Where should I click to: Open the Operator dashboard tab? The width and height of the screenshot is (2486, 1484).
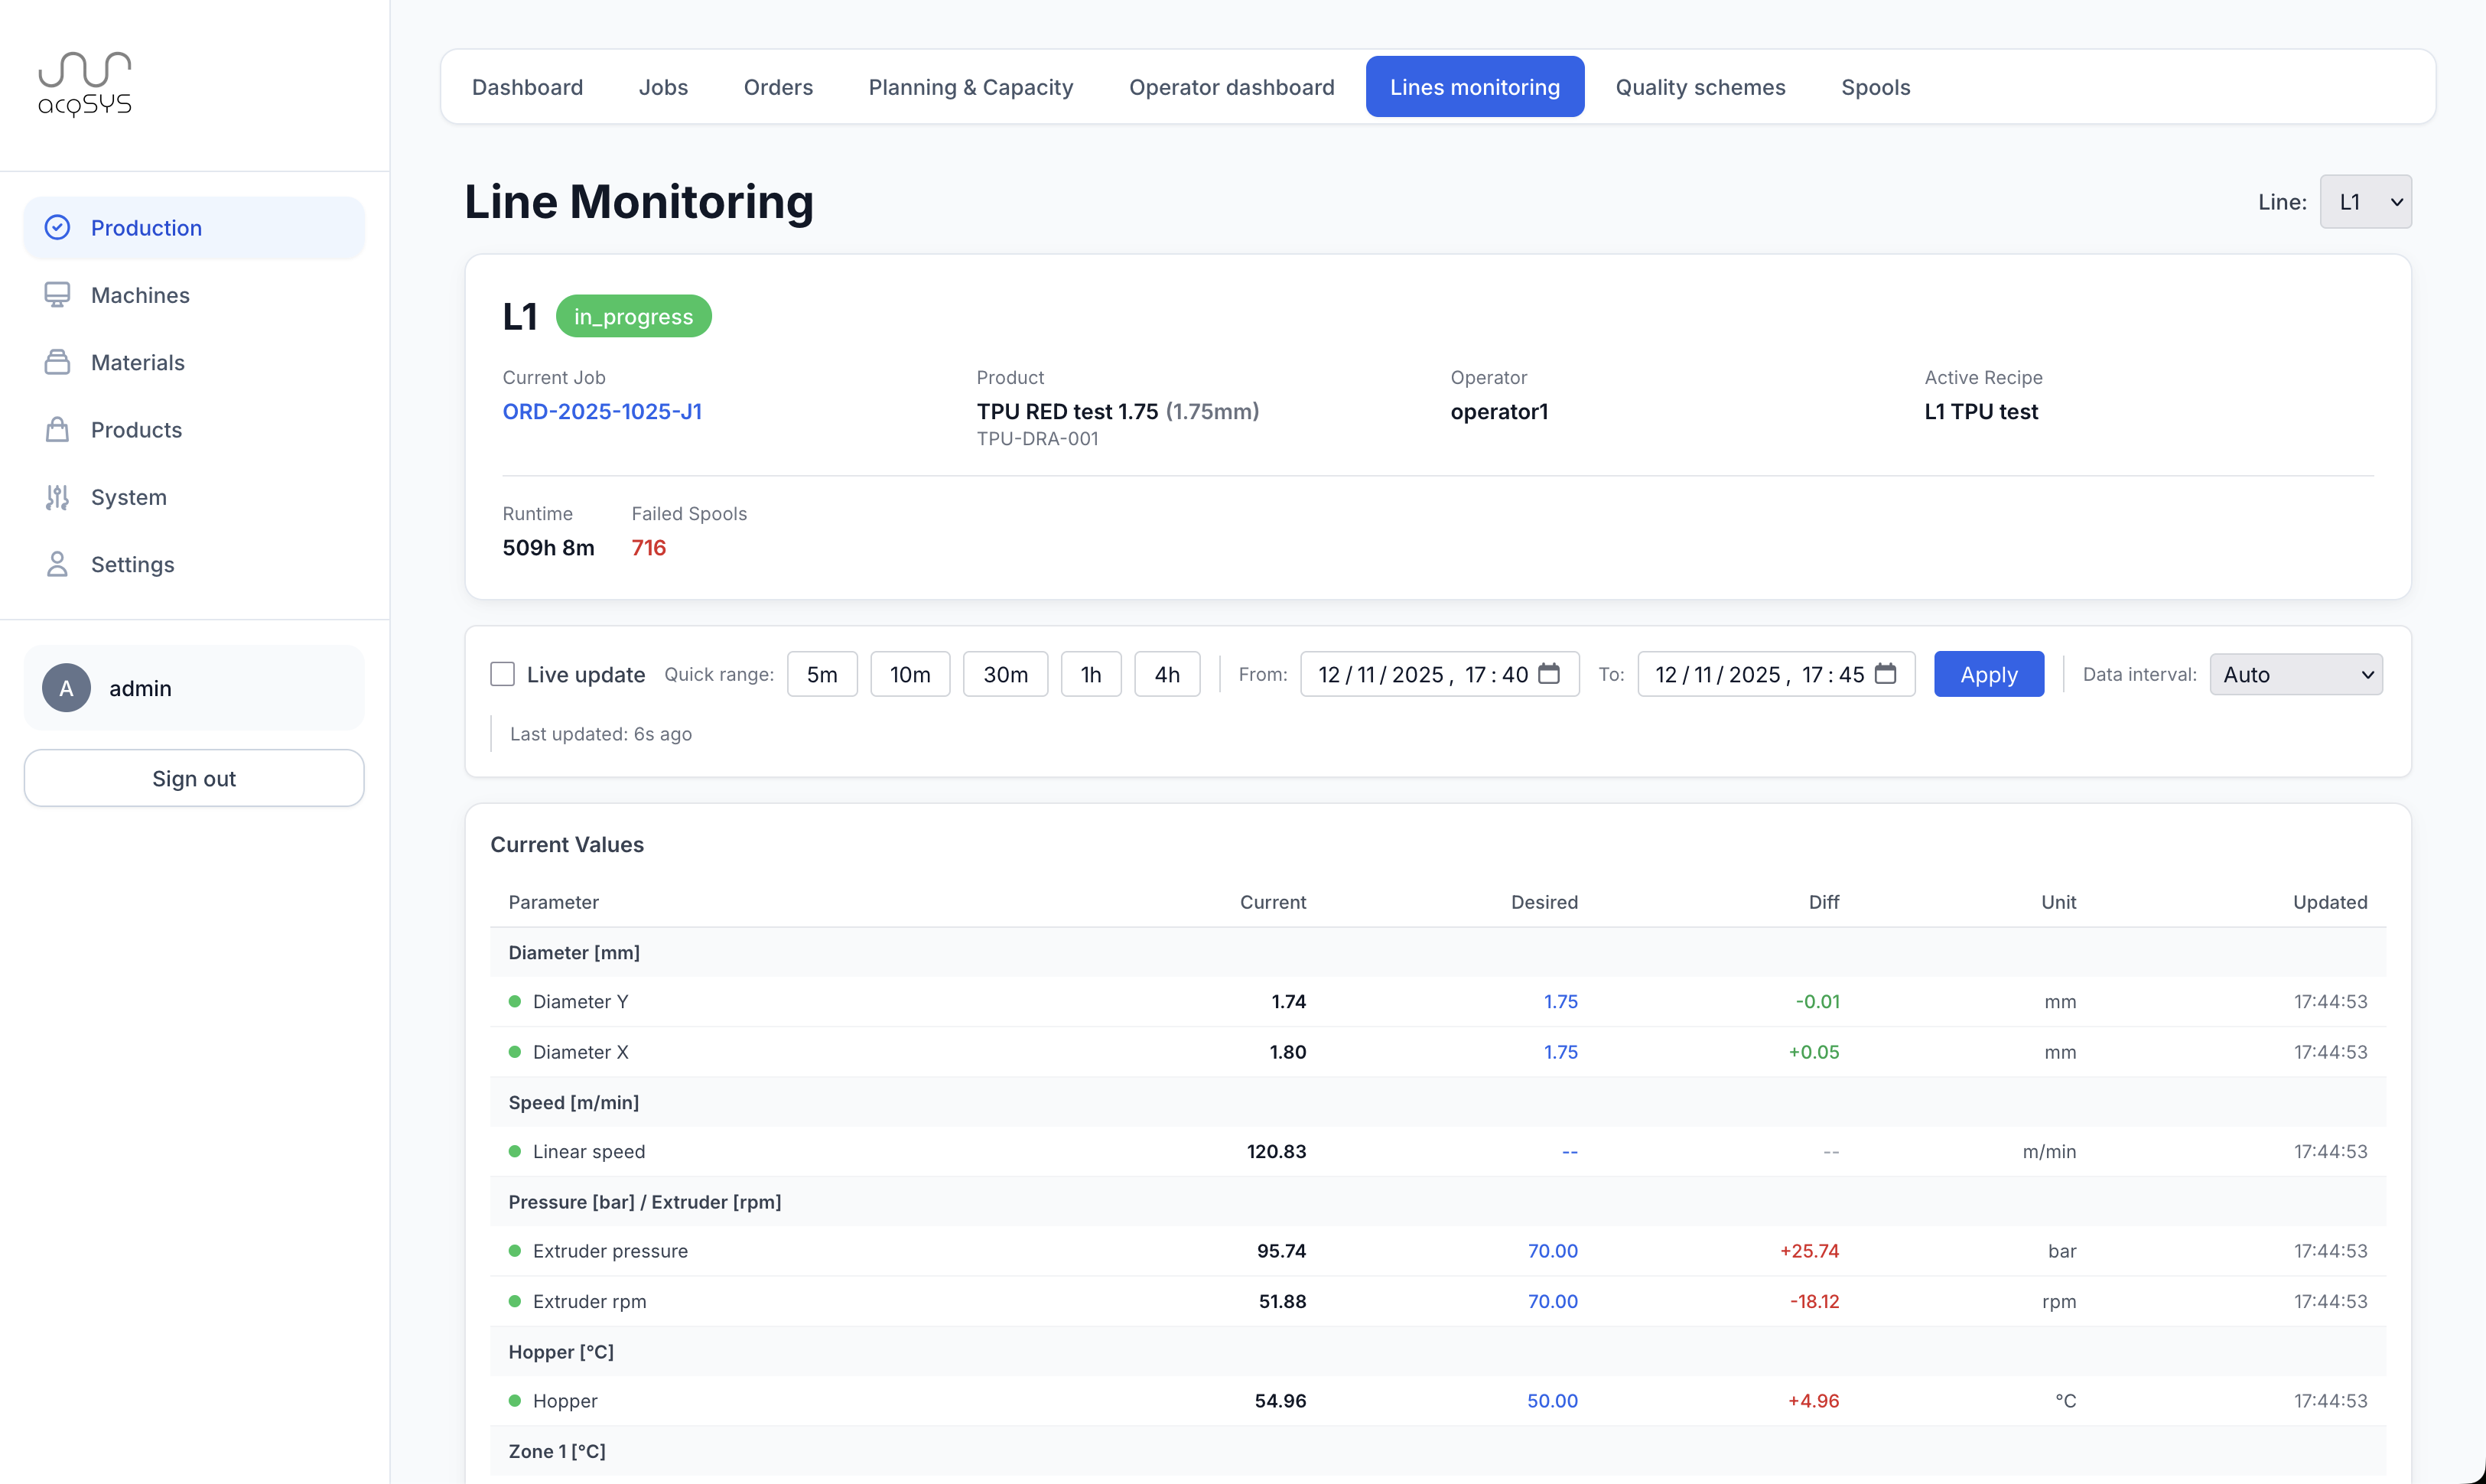(x=1231, y=87)
